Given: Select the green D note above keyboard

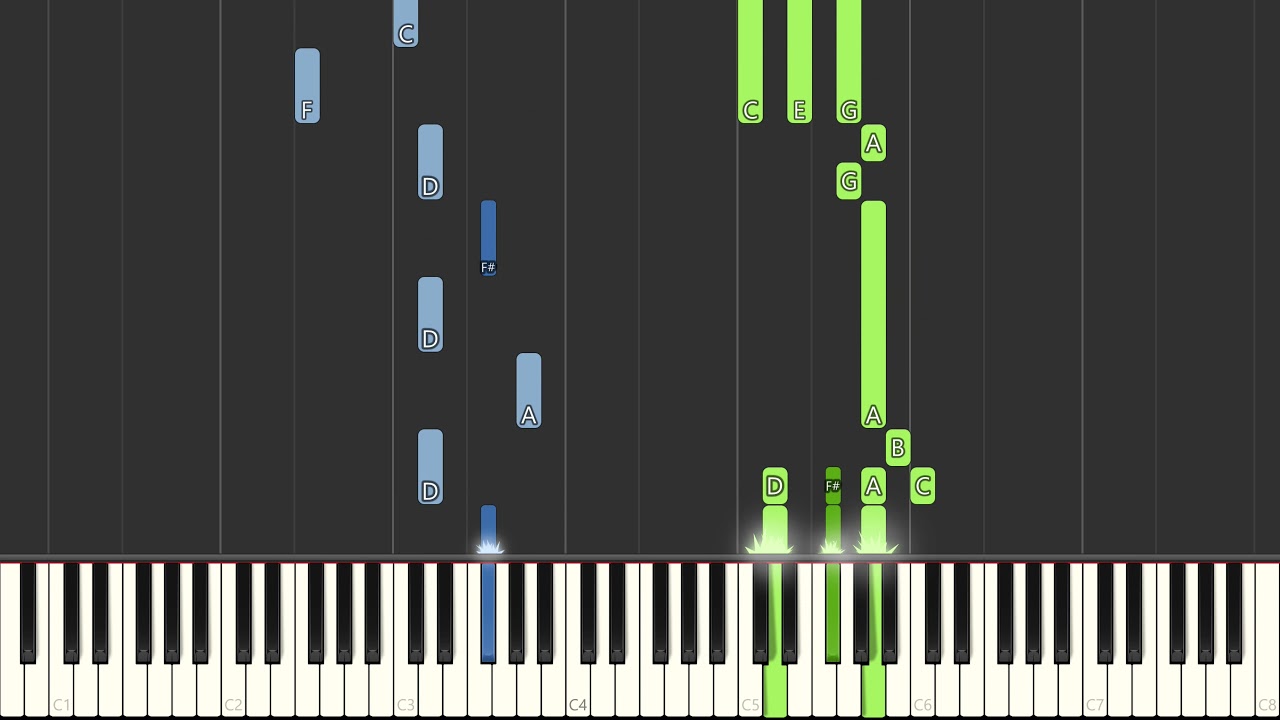Looking at the screenshot, I should click(775, 486).
